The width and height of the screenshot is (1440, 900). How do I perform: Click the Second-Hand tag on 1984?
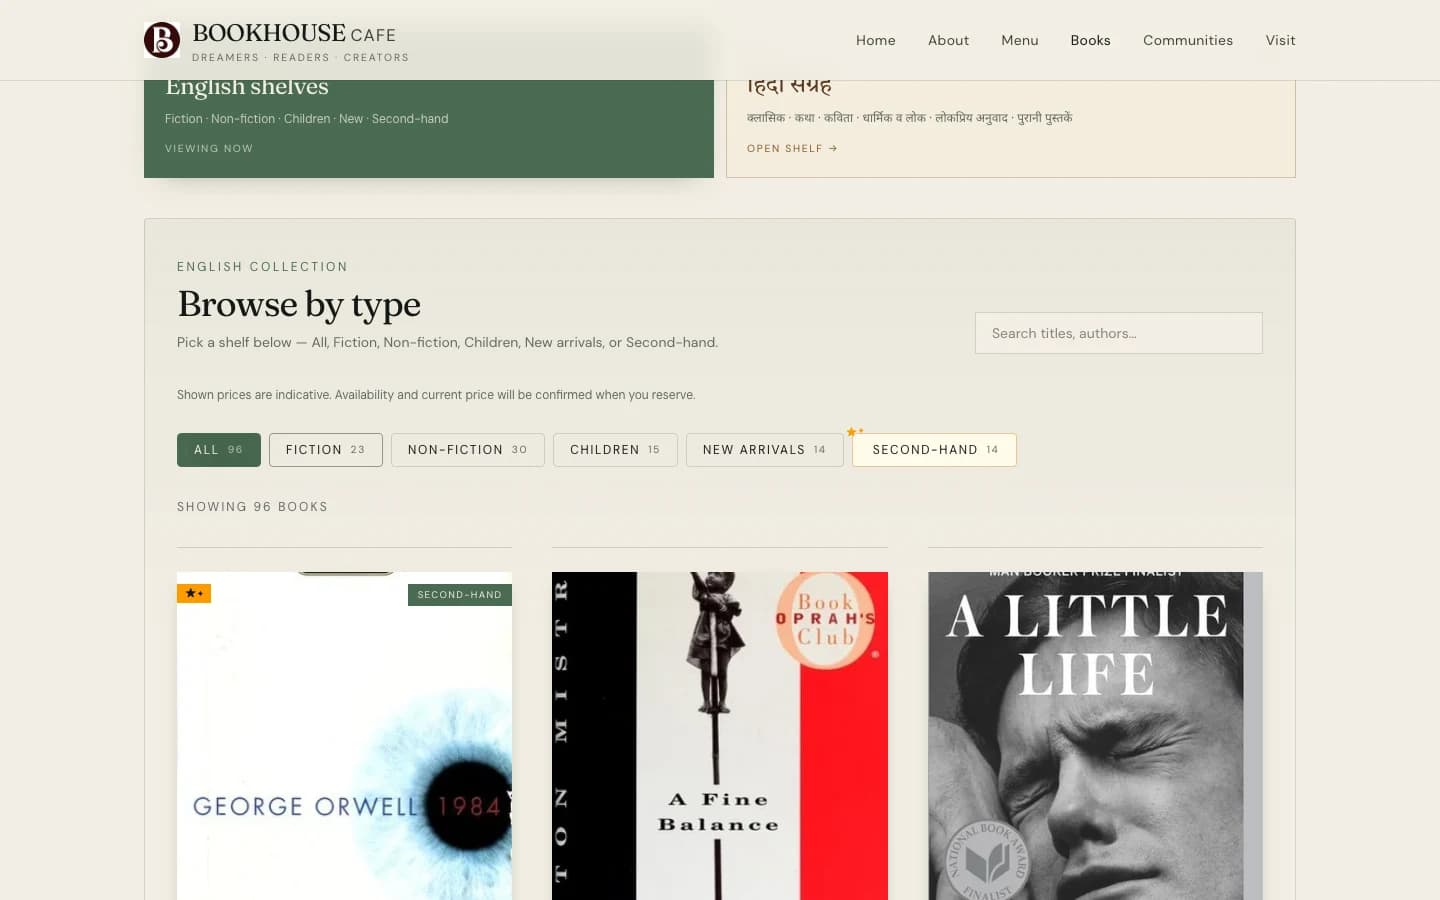pos(460,595)
